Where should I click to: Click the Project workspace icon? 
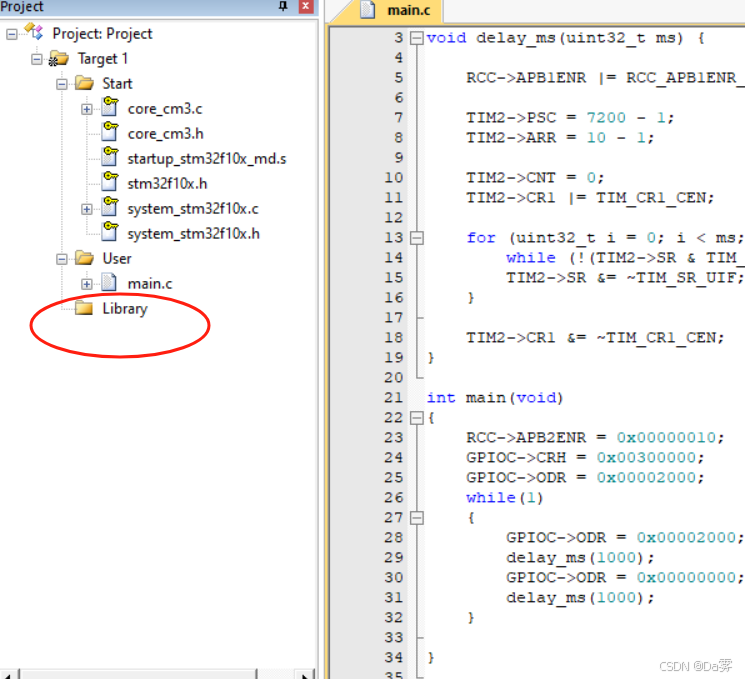(34, 32)
